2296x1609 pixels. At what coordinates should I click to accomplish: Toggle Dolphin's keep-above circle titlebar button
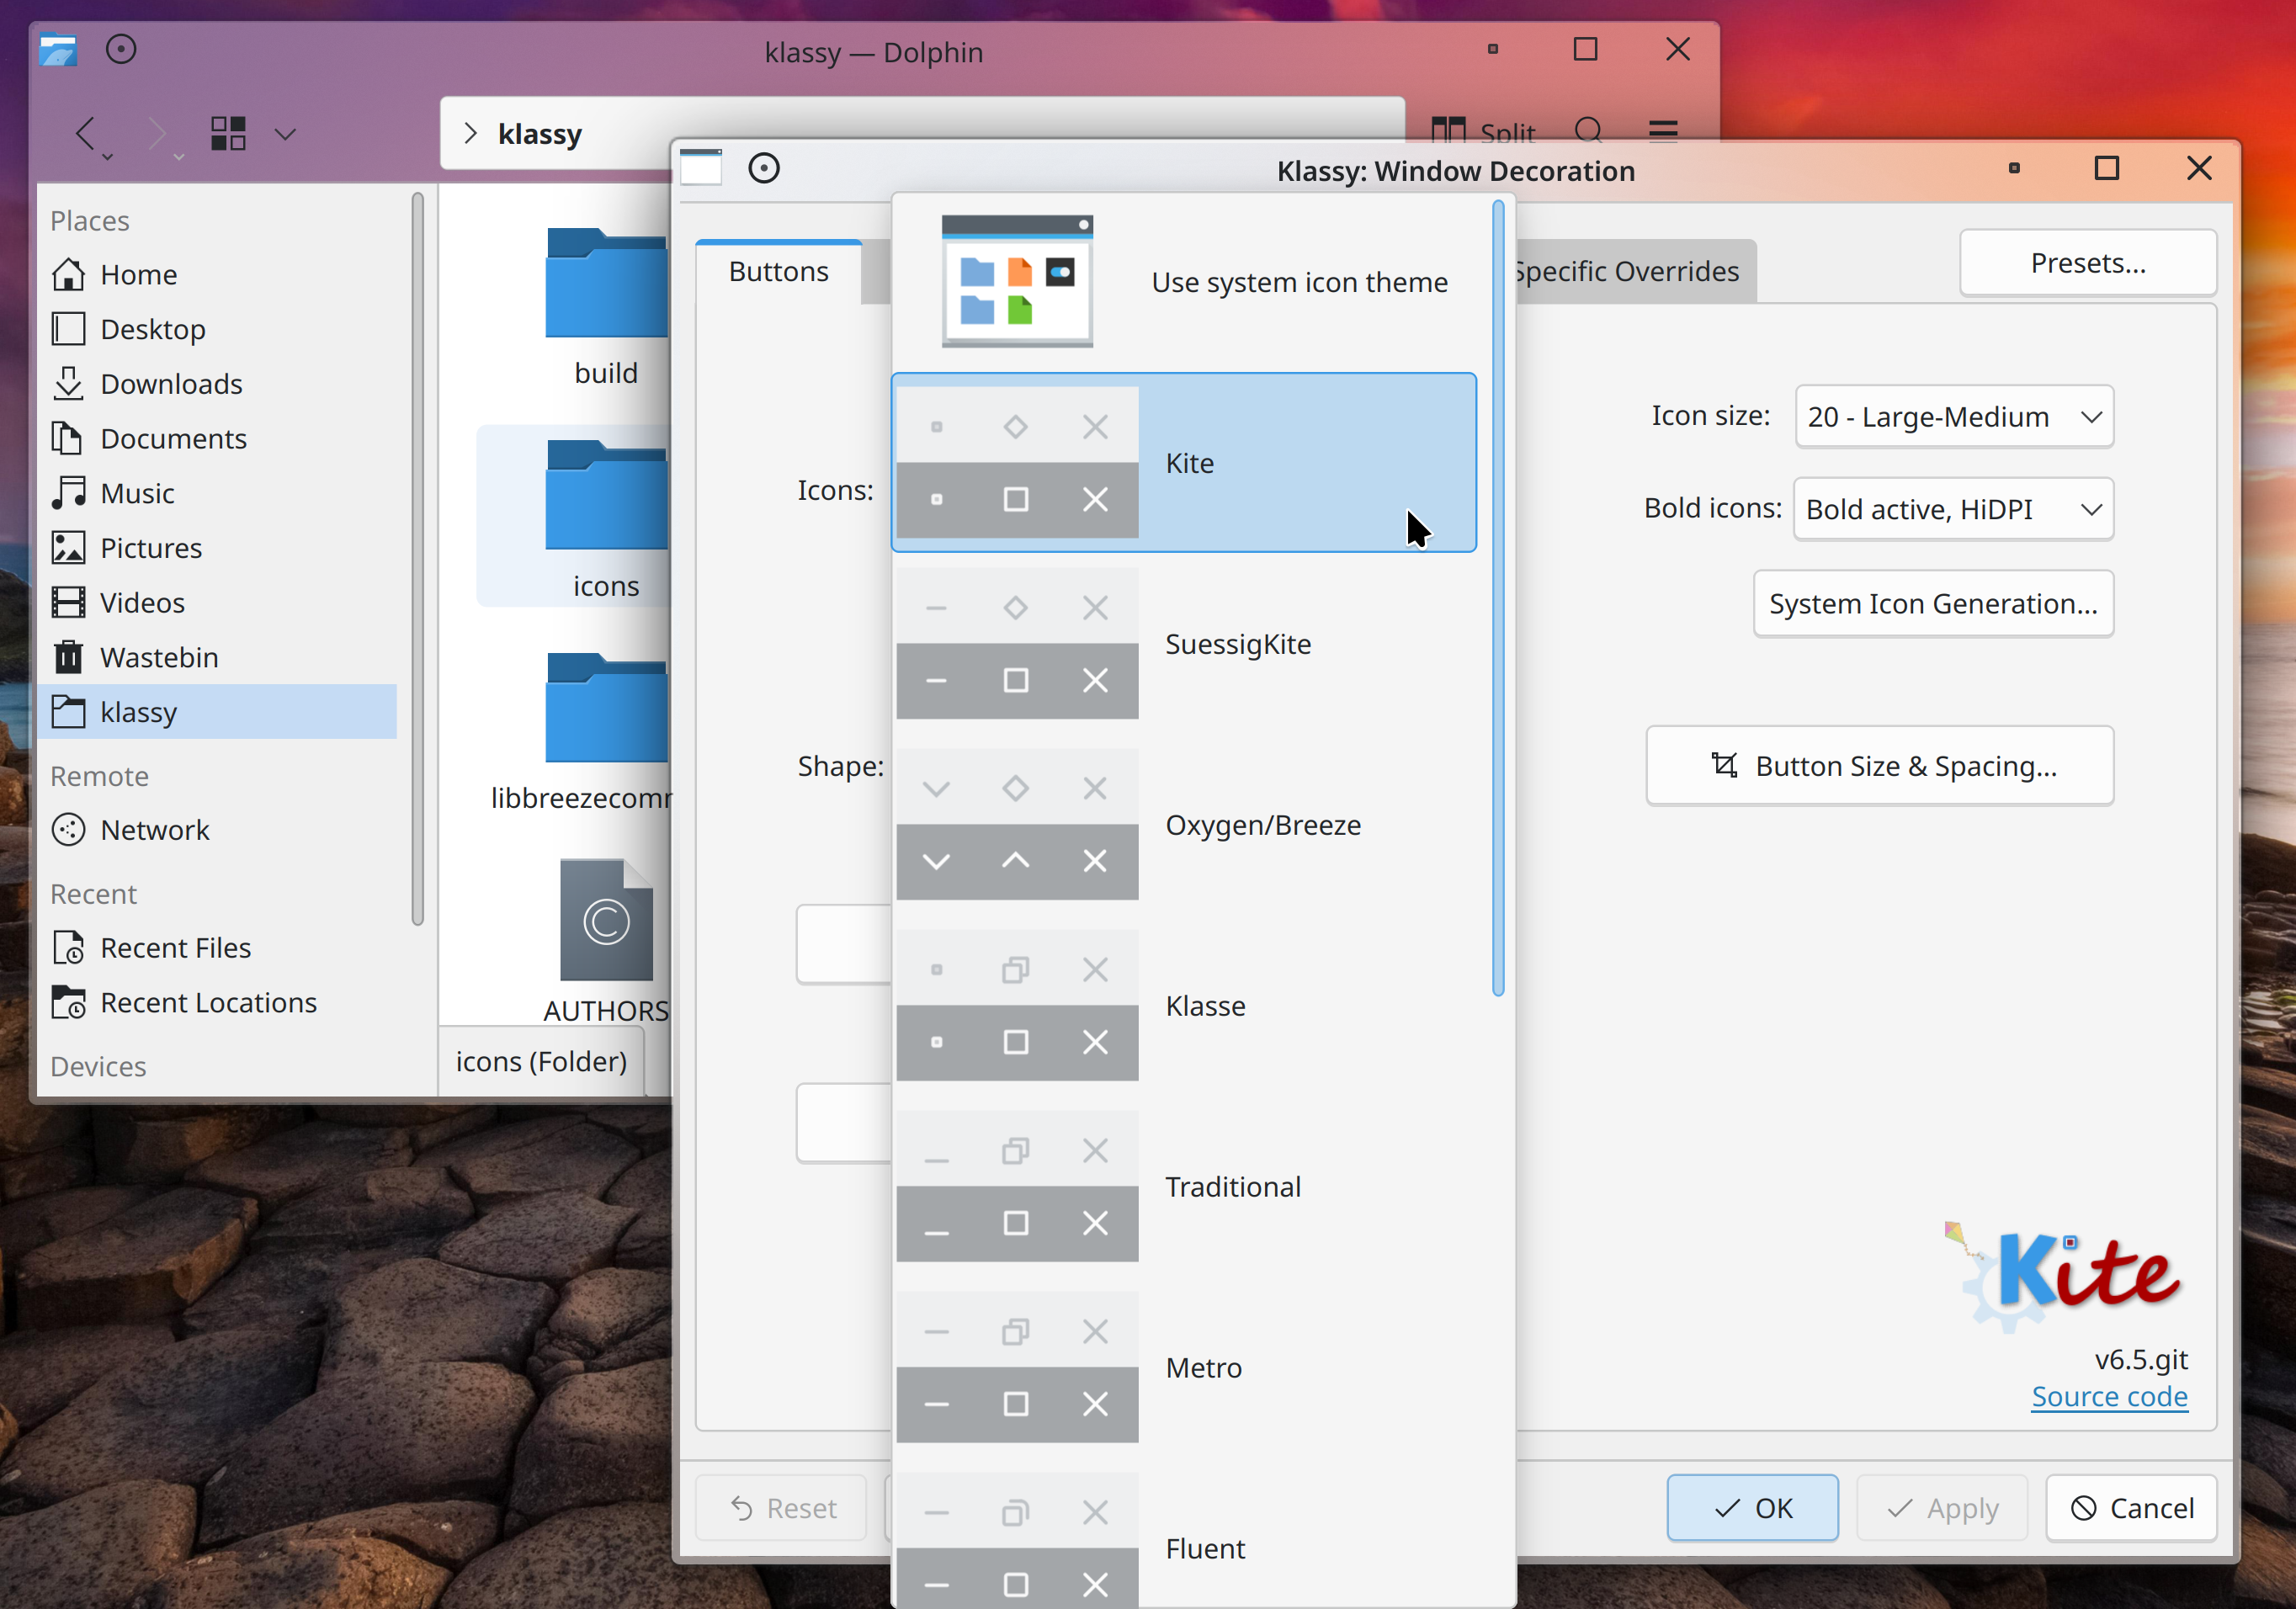tap(121, 49)
